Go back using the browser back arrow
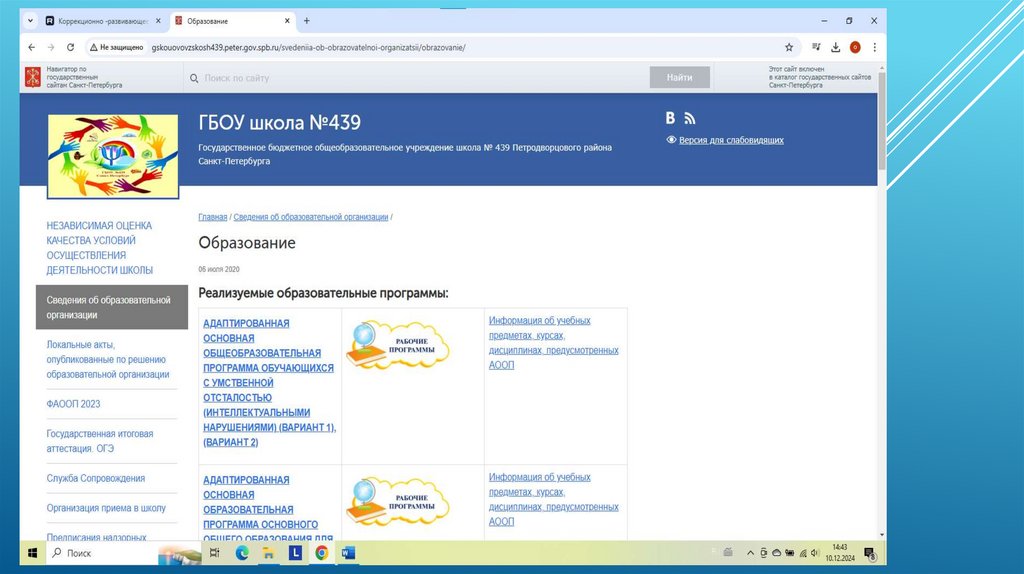 coord(32,47)
